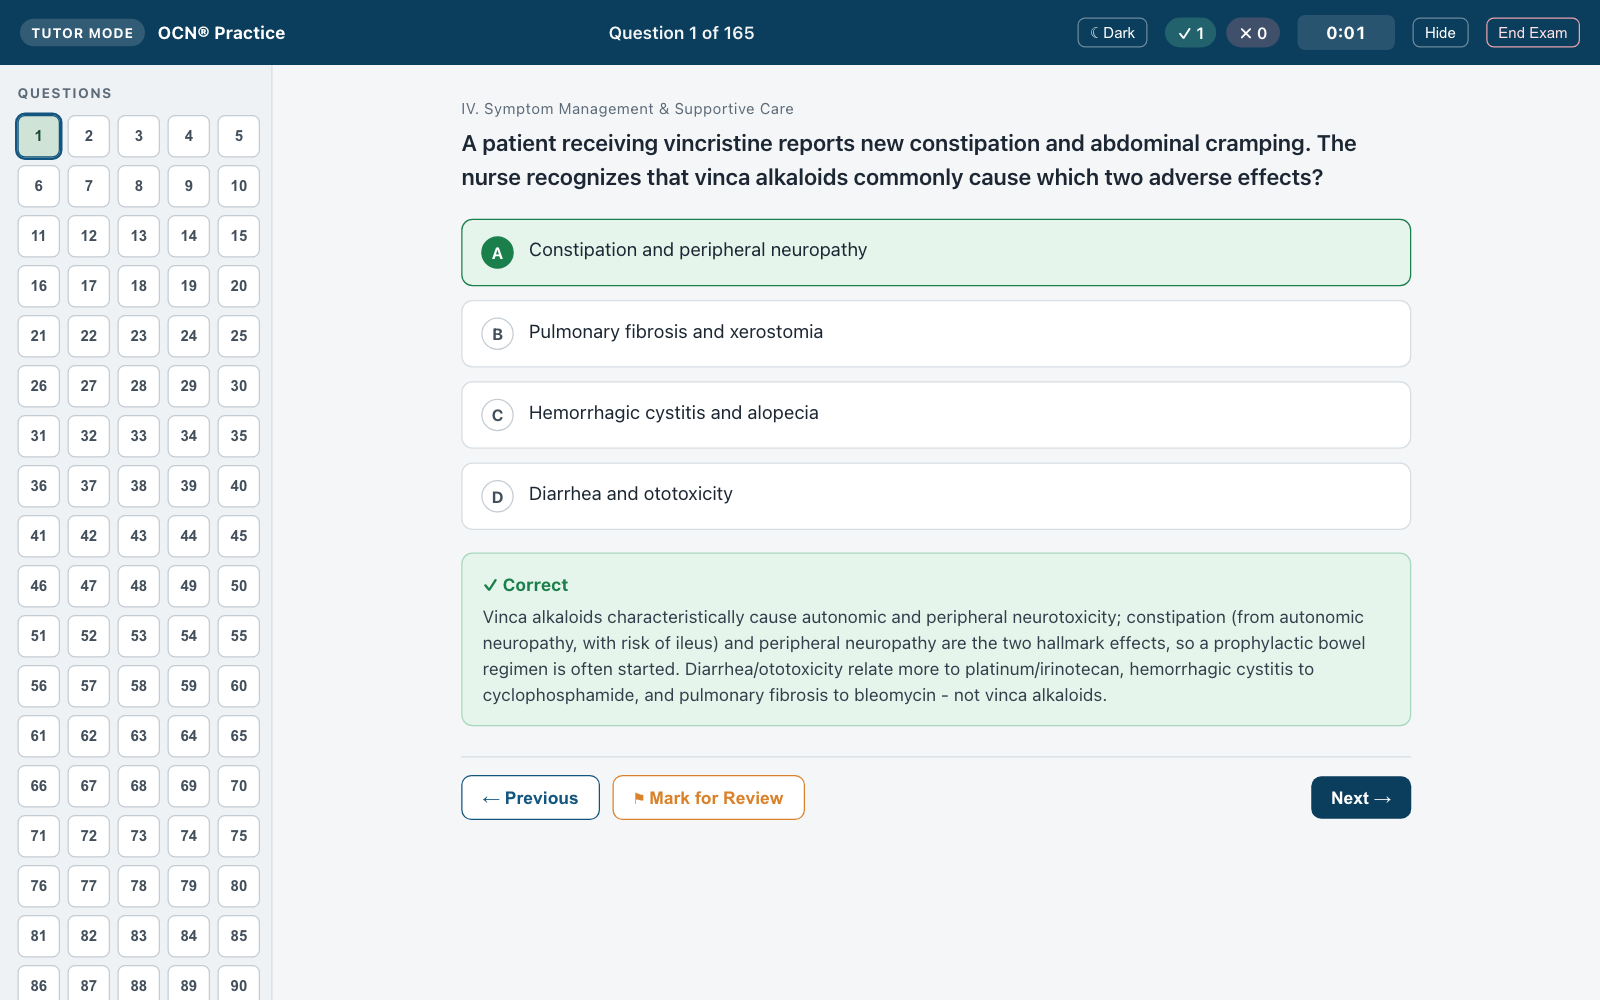Viewport: 1600px width, 1000px height.
Task: Go to question 48
Action: click(x=139, y=586)
